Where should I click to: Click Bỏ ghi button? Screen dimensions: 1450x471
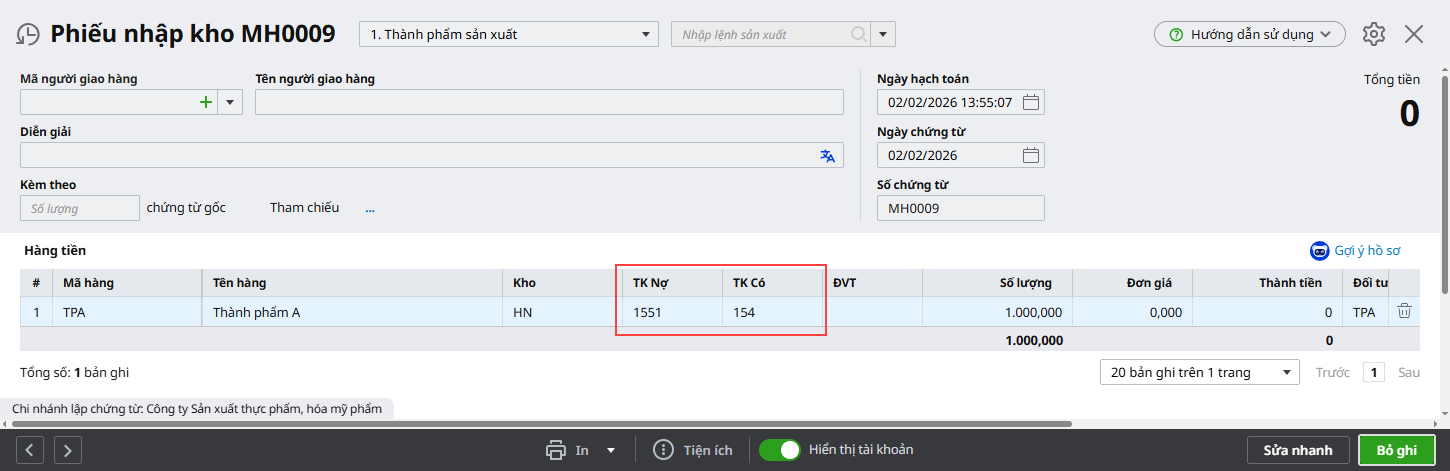tap(1396, 450)
